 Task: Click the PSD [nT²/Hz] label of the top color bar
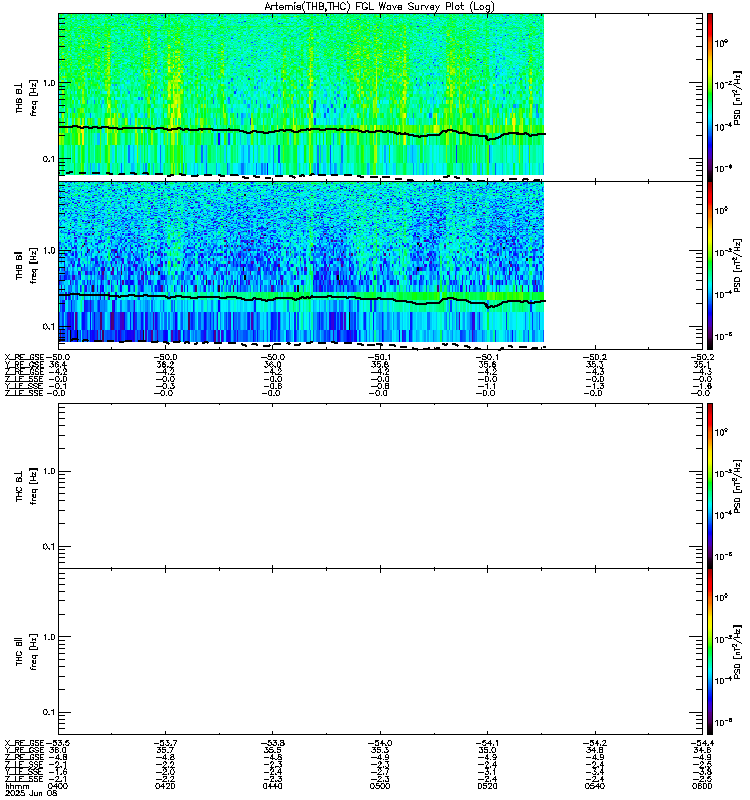click(x=737, y=97)
